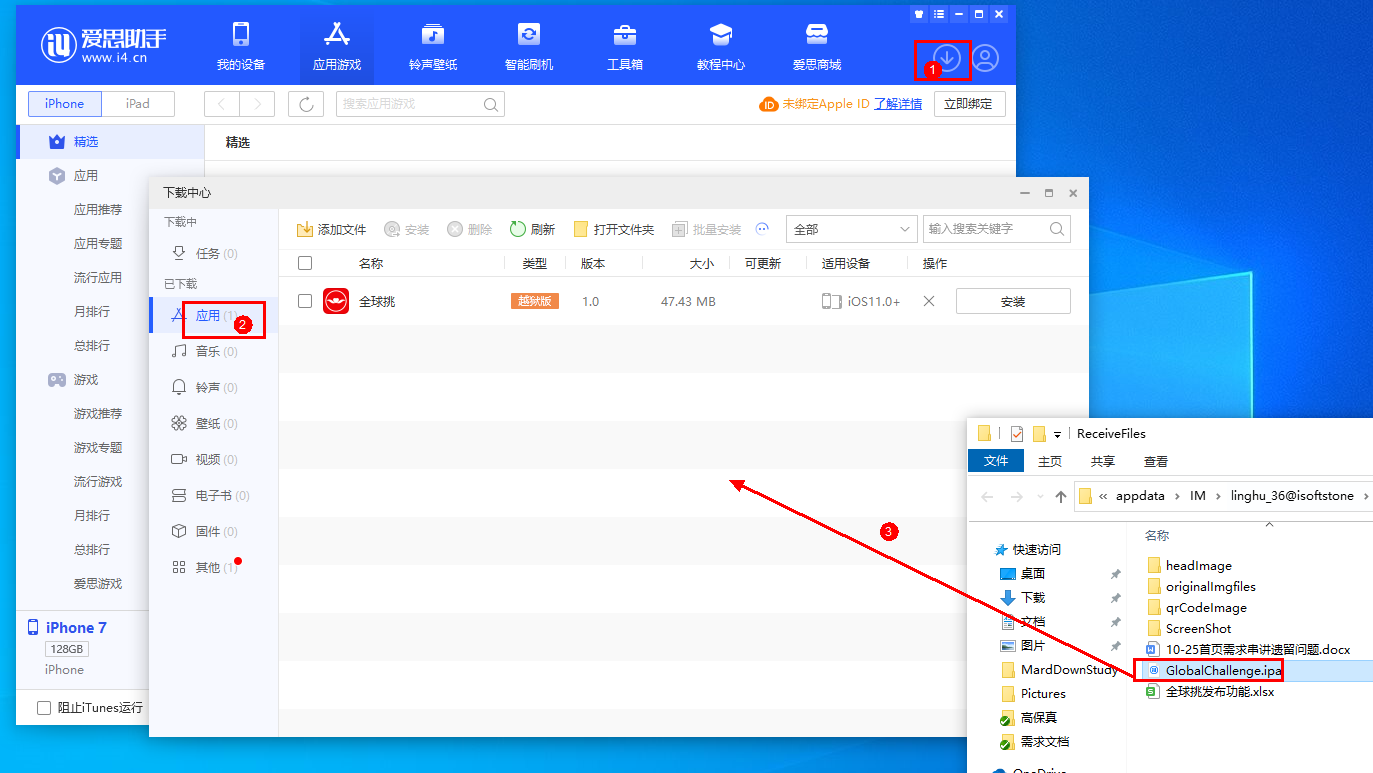Open 智能刷机 section
Screen dimensions: 1373x773
(529, 47)
